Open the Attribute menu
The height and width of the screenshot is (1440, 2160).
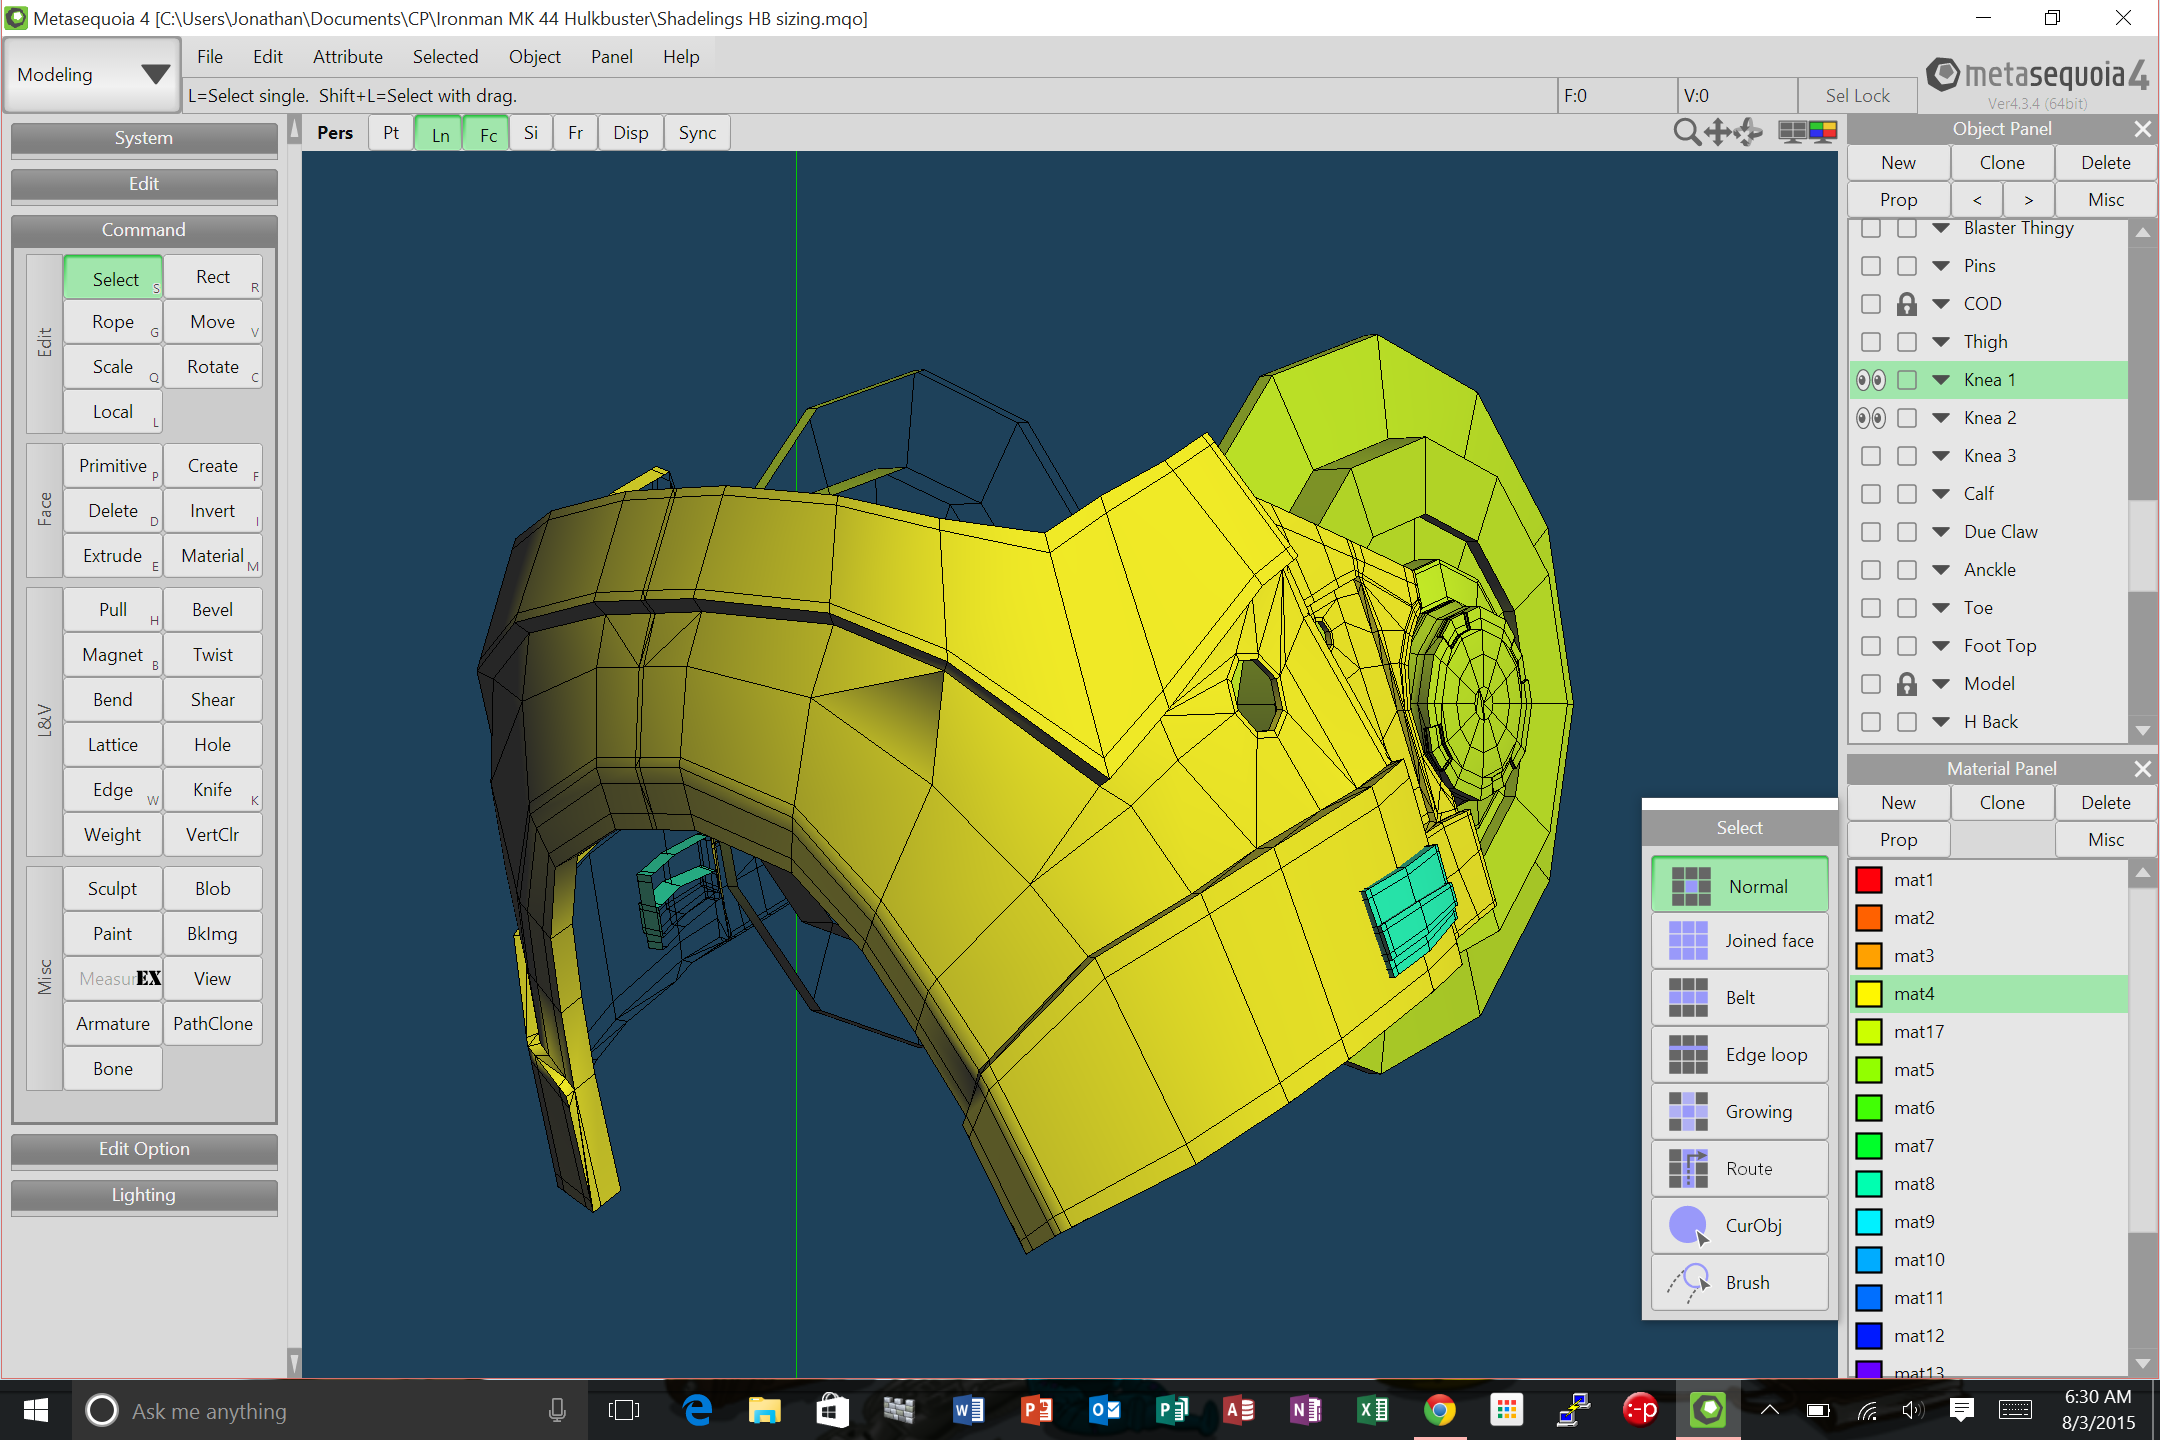(x=347, y=57)
